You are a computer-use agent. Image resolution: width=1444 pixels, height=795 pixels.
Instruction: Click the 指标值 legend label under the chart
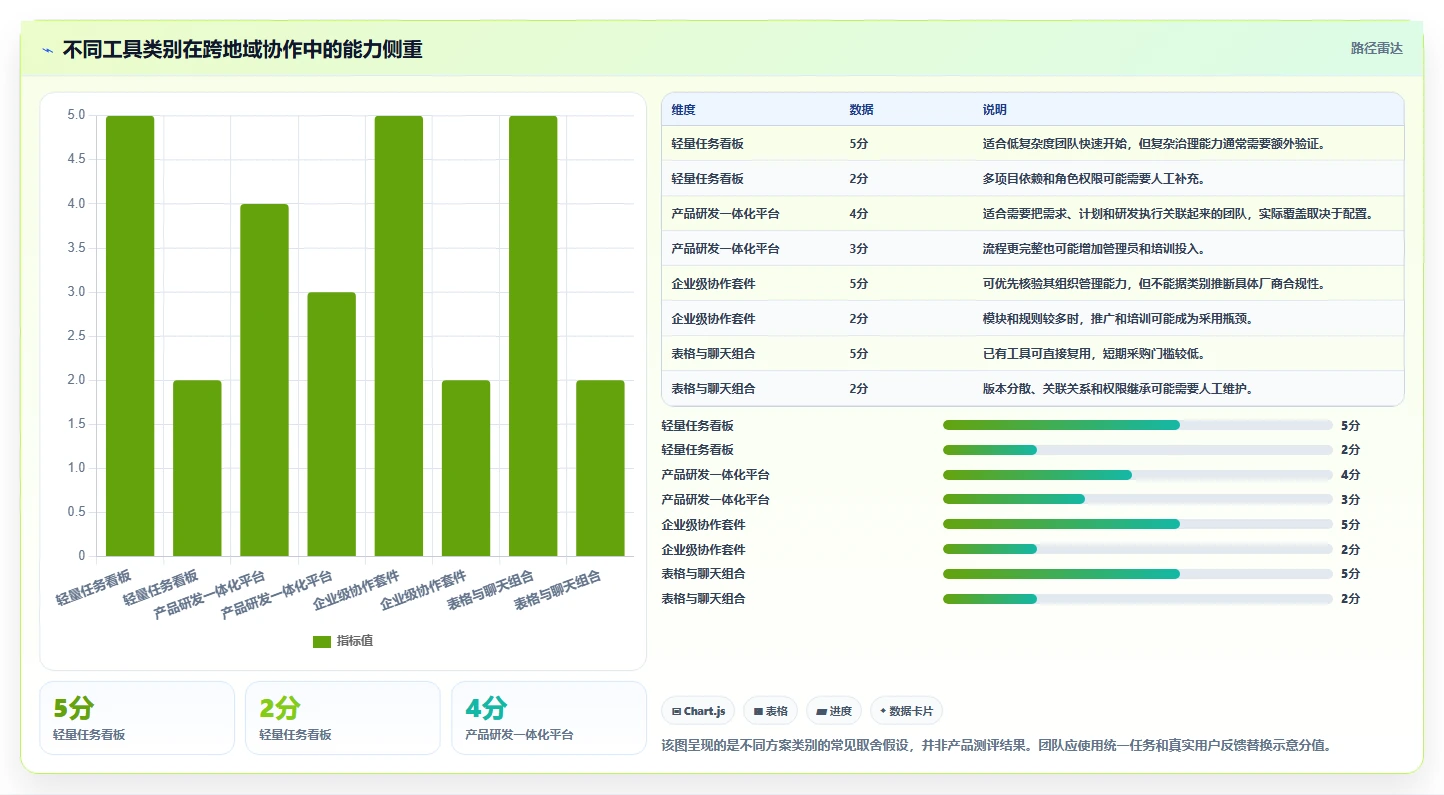(355, 641)
